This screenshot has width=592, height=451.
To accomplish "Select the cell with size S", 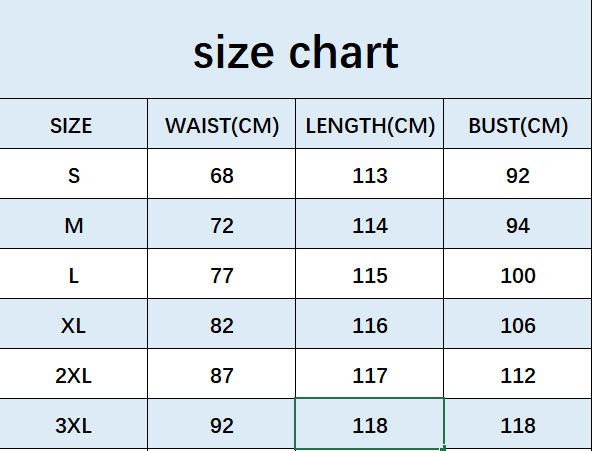I will point(74,174).
